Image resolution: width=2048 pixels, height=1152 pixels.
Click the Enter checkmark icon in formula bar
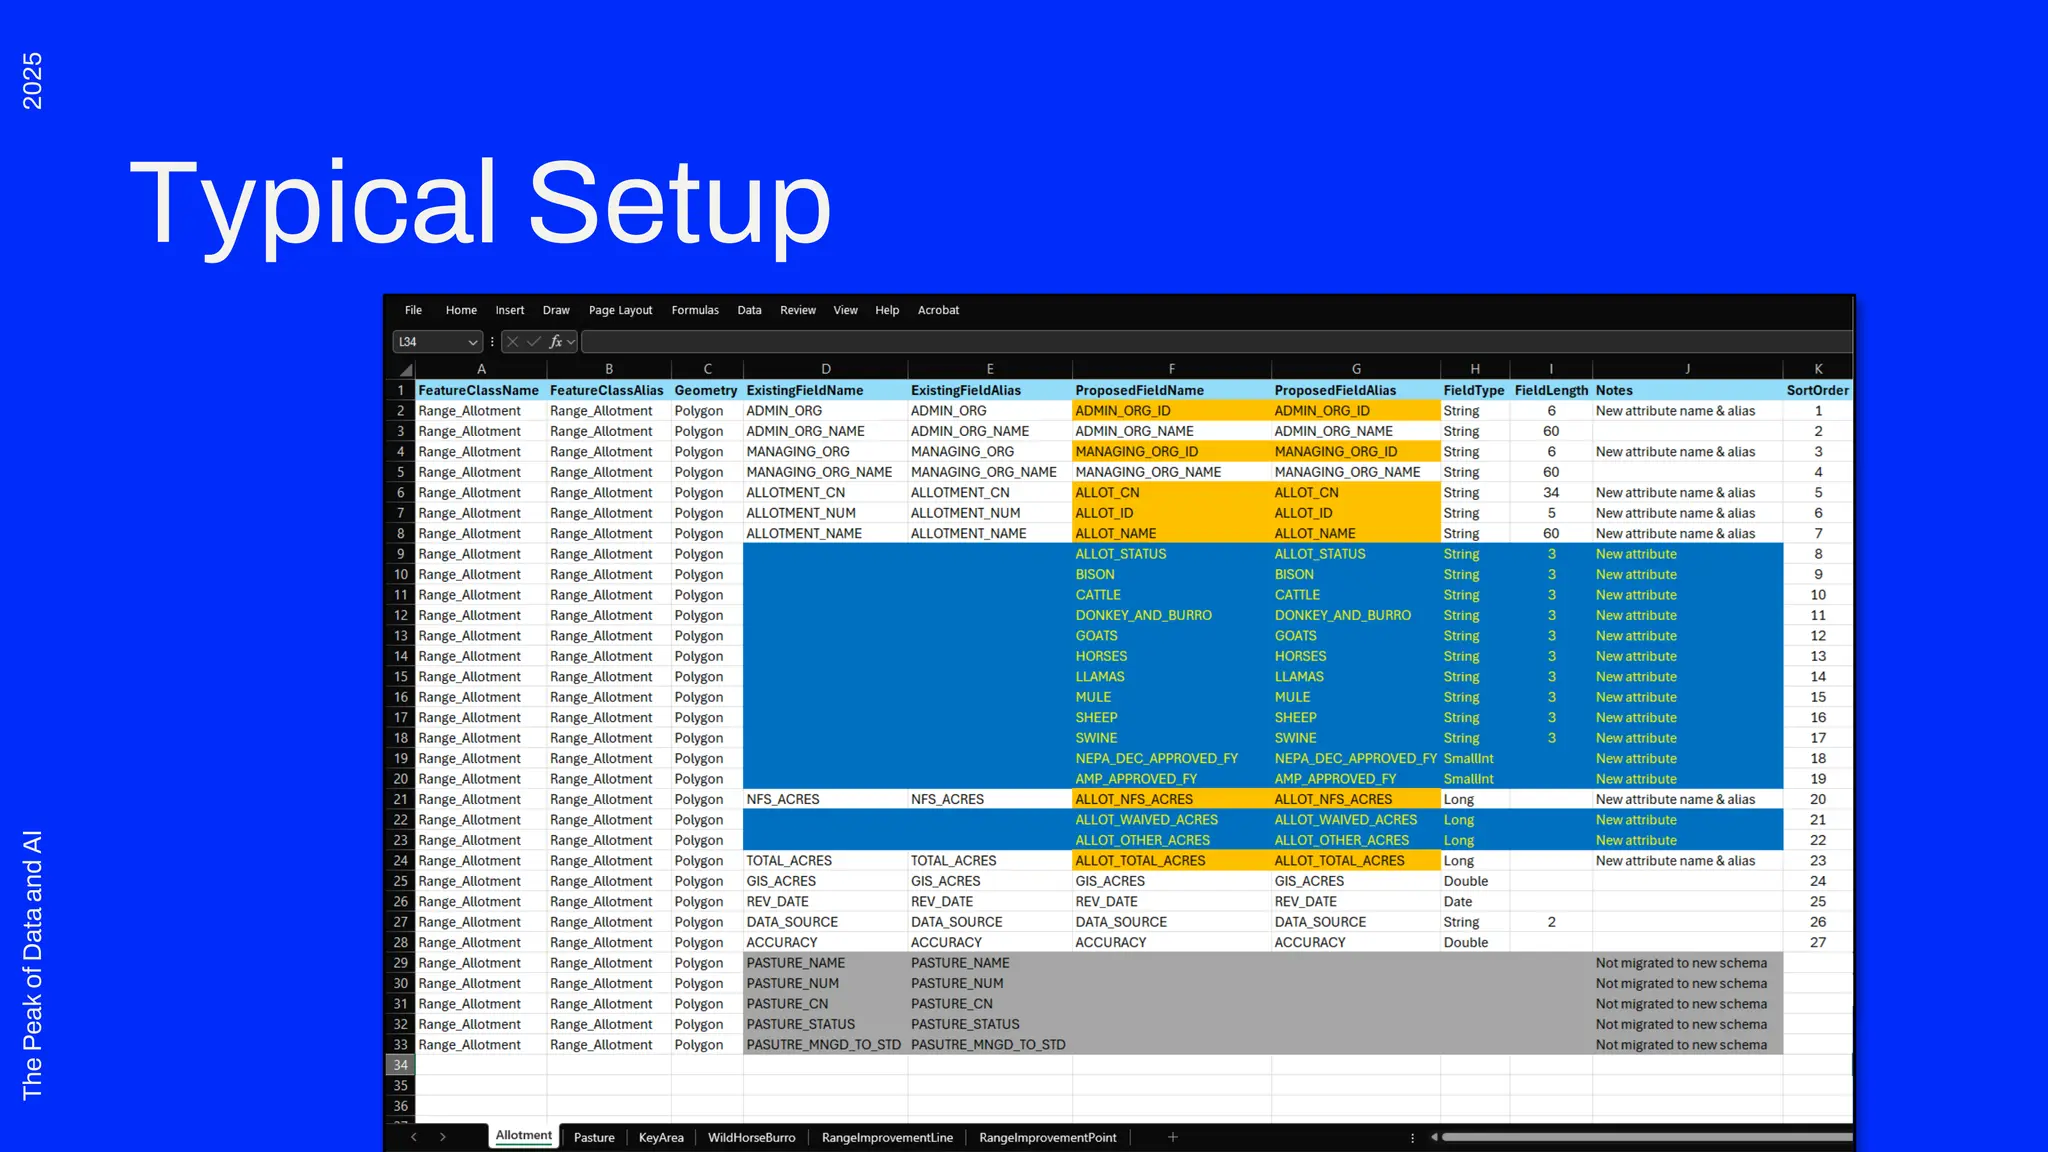coord(534,342)
